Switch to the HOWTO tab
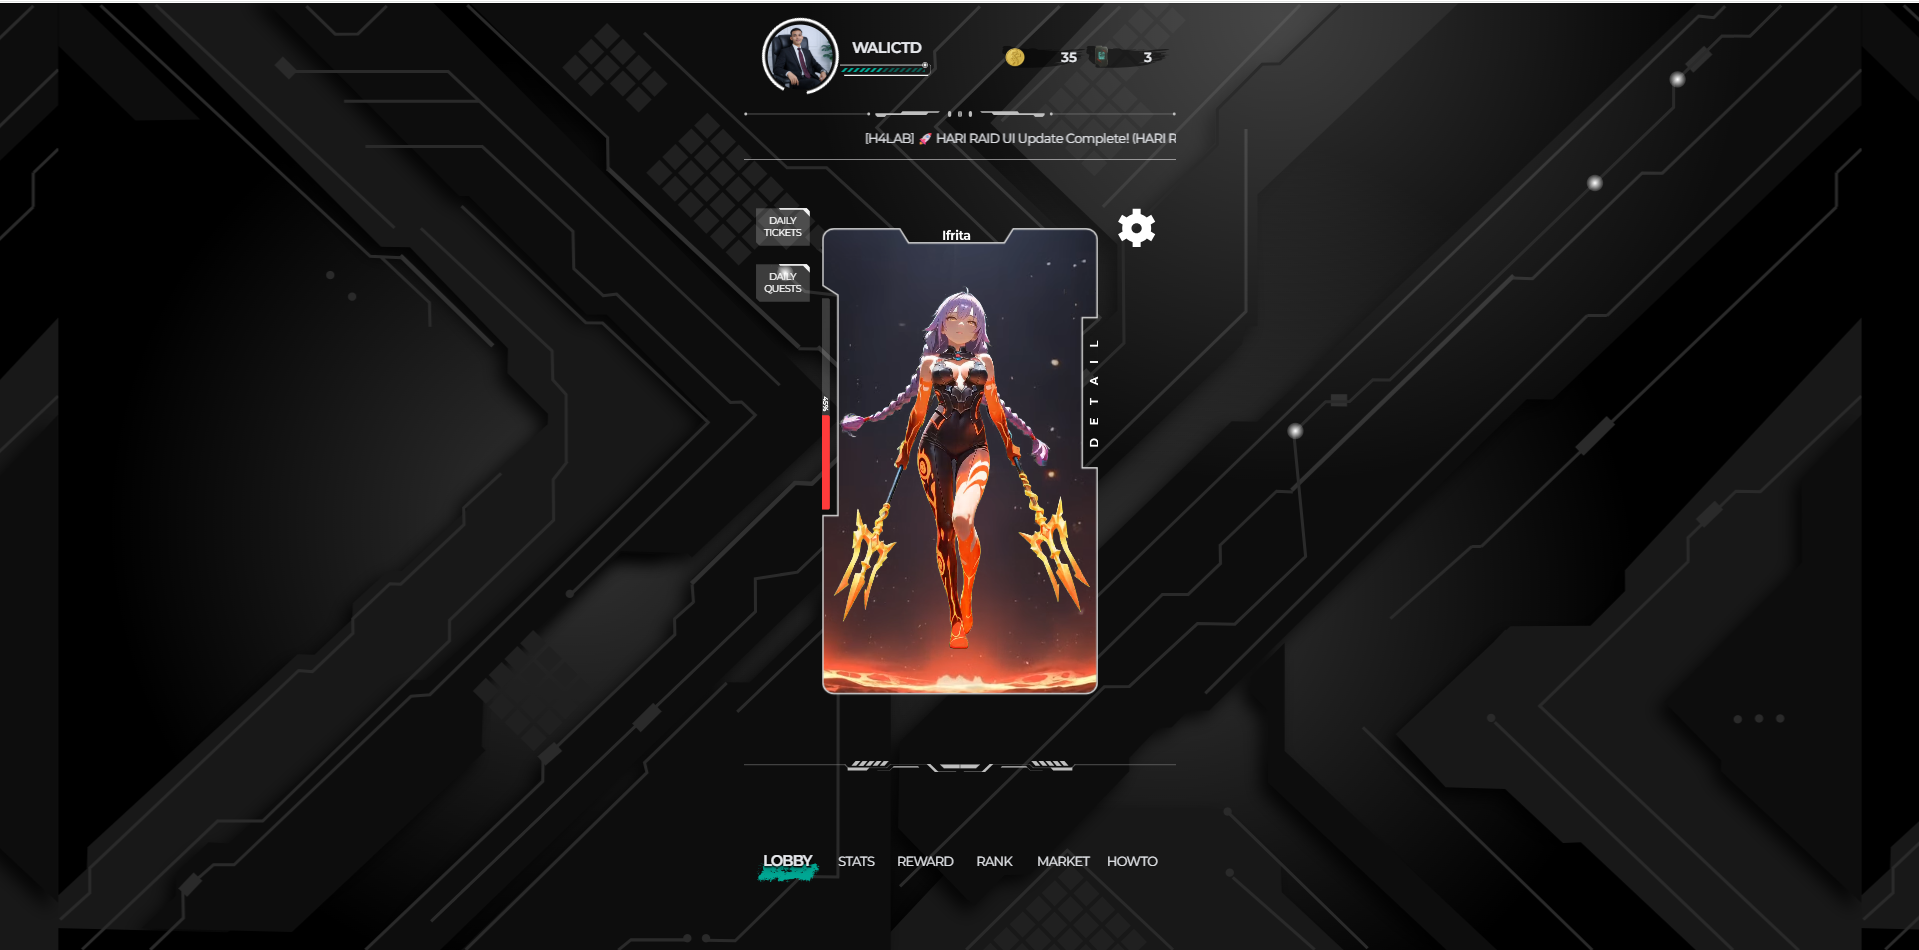This screenshot has height=950, width=1919. point(1132,861)
